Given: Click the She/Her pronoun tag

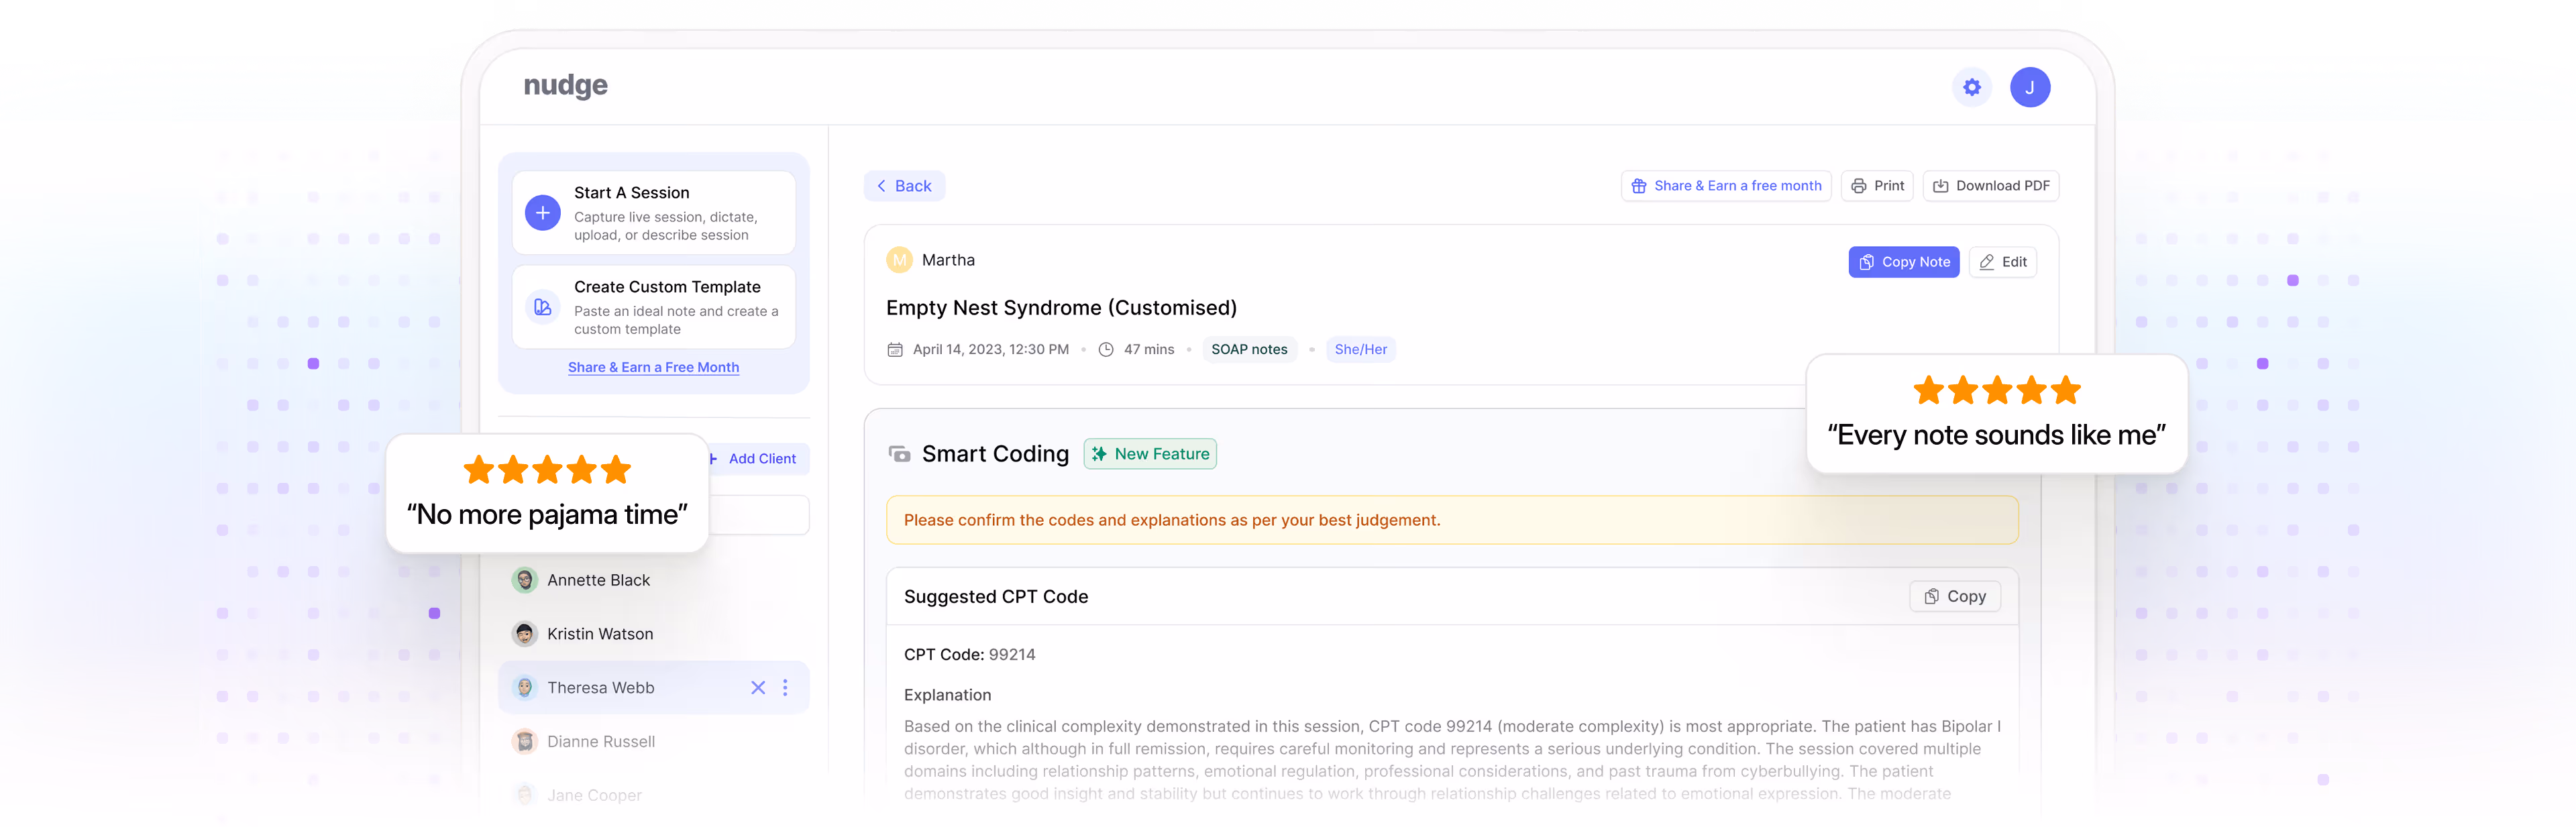Looking at the screenshot, I should (x=1360, y=350).
